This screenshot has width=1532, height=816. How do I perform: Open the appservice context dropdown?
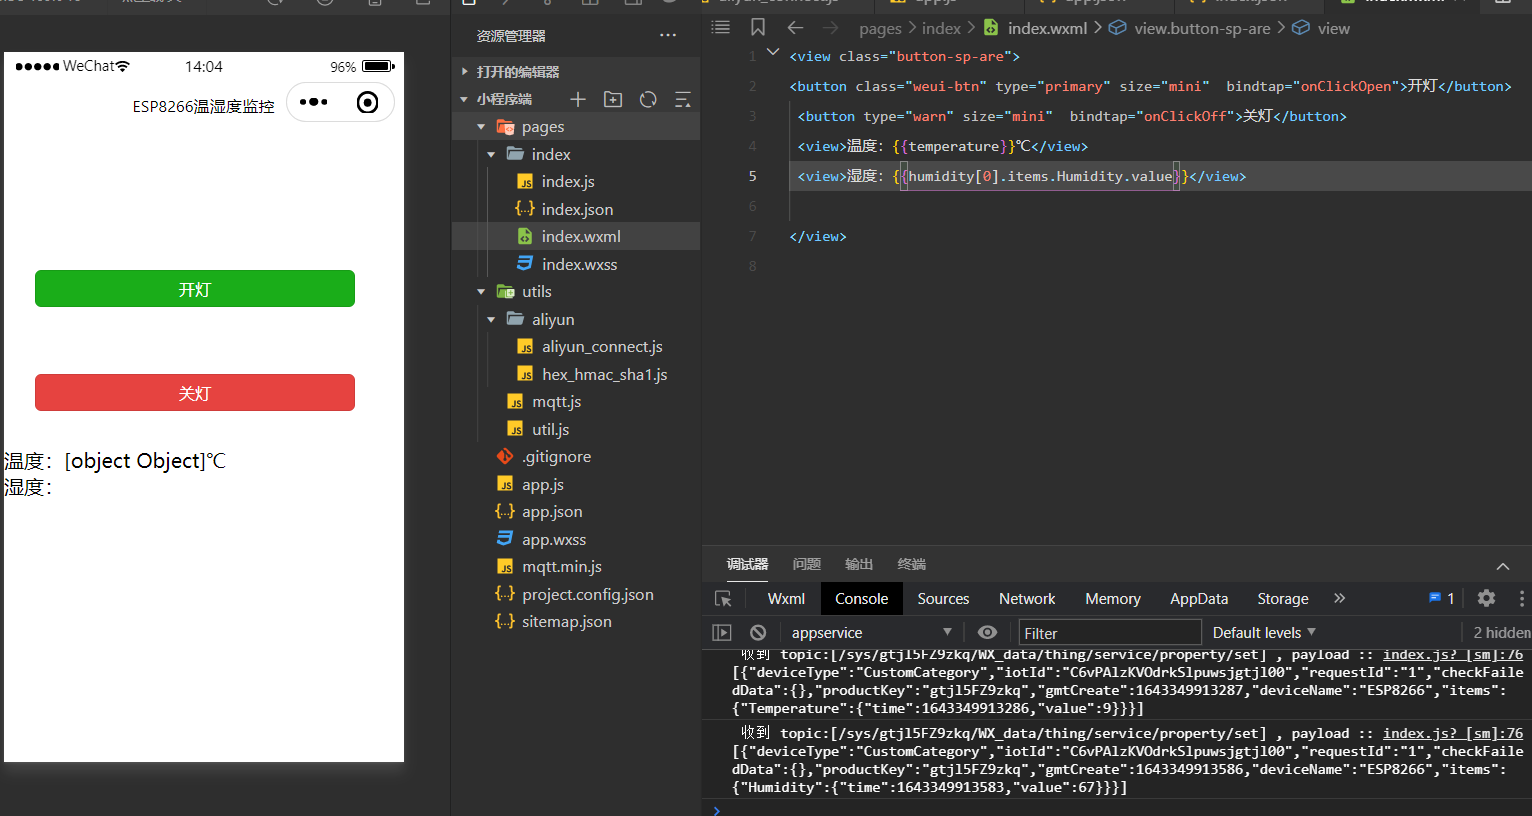click(x=871, y=632)
